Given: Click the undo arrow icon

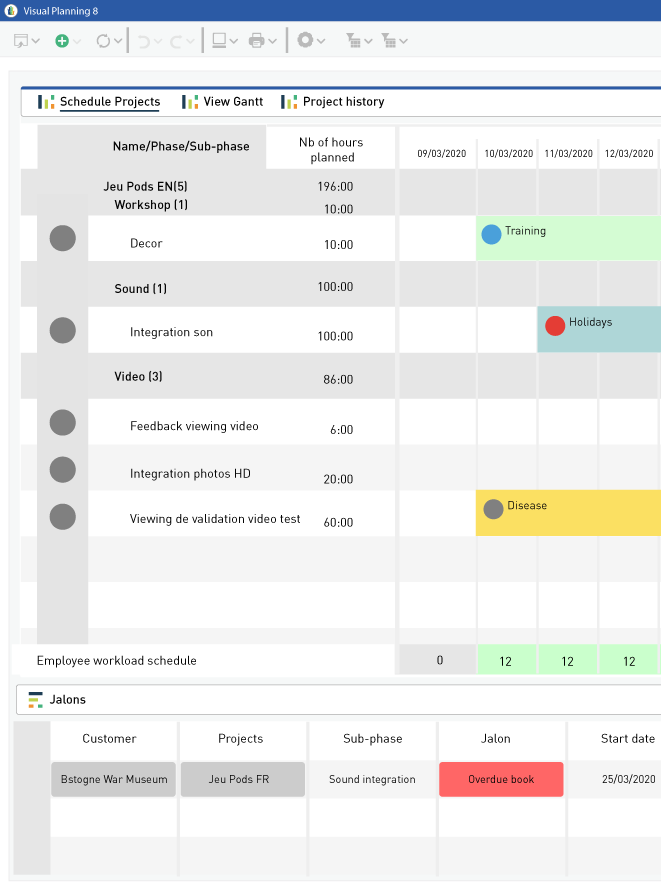Looking at the screenshot, I should tap(144, 41).
